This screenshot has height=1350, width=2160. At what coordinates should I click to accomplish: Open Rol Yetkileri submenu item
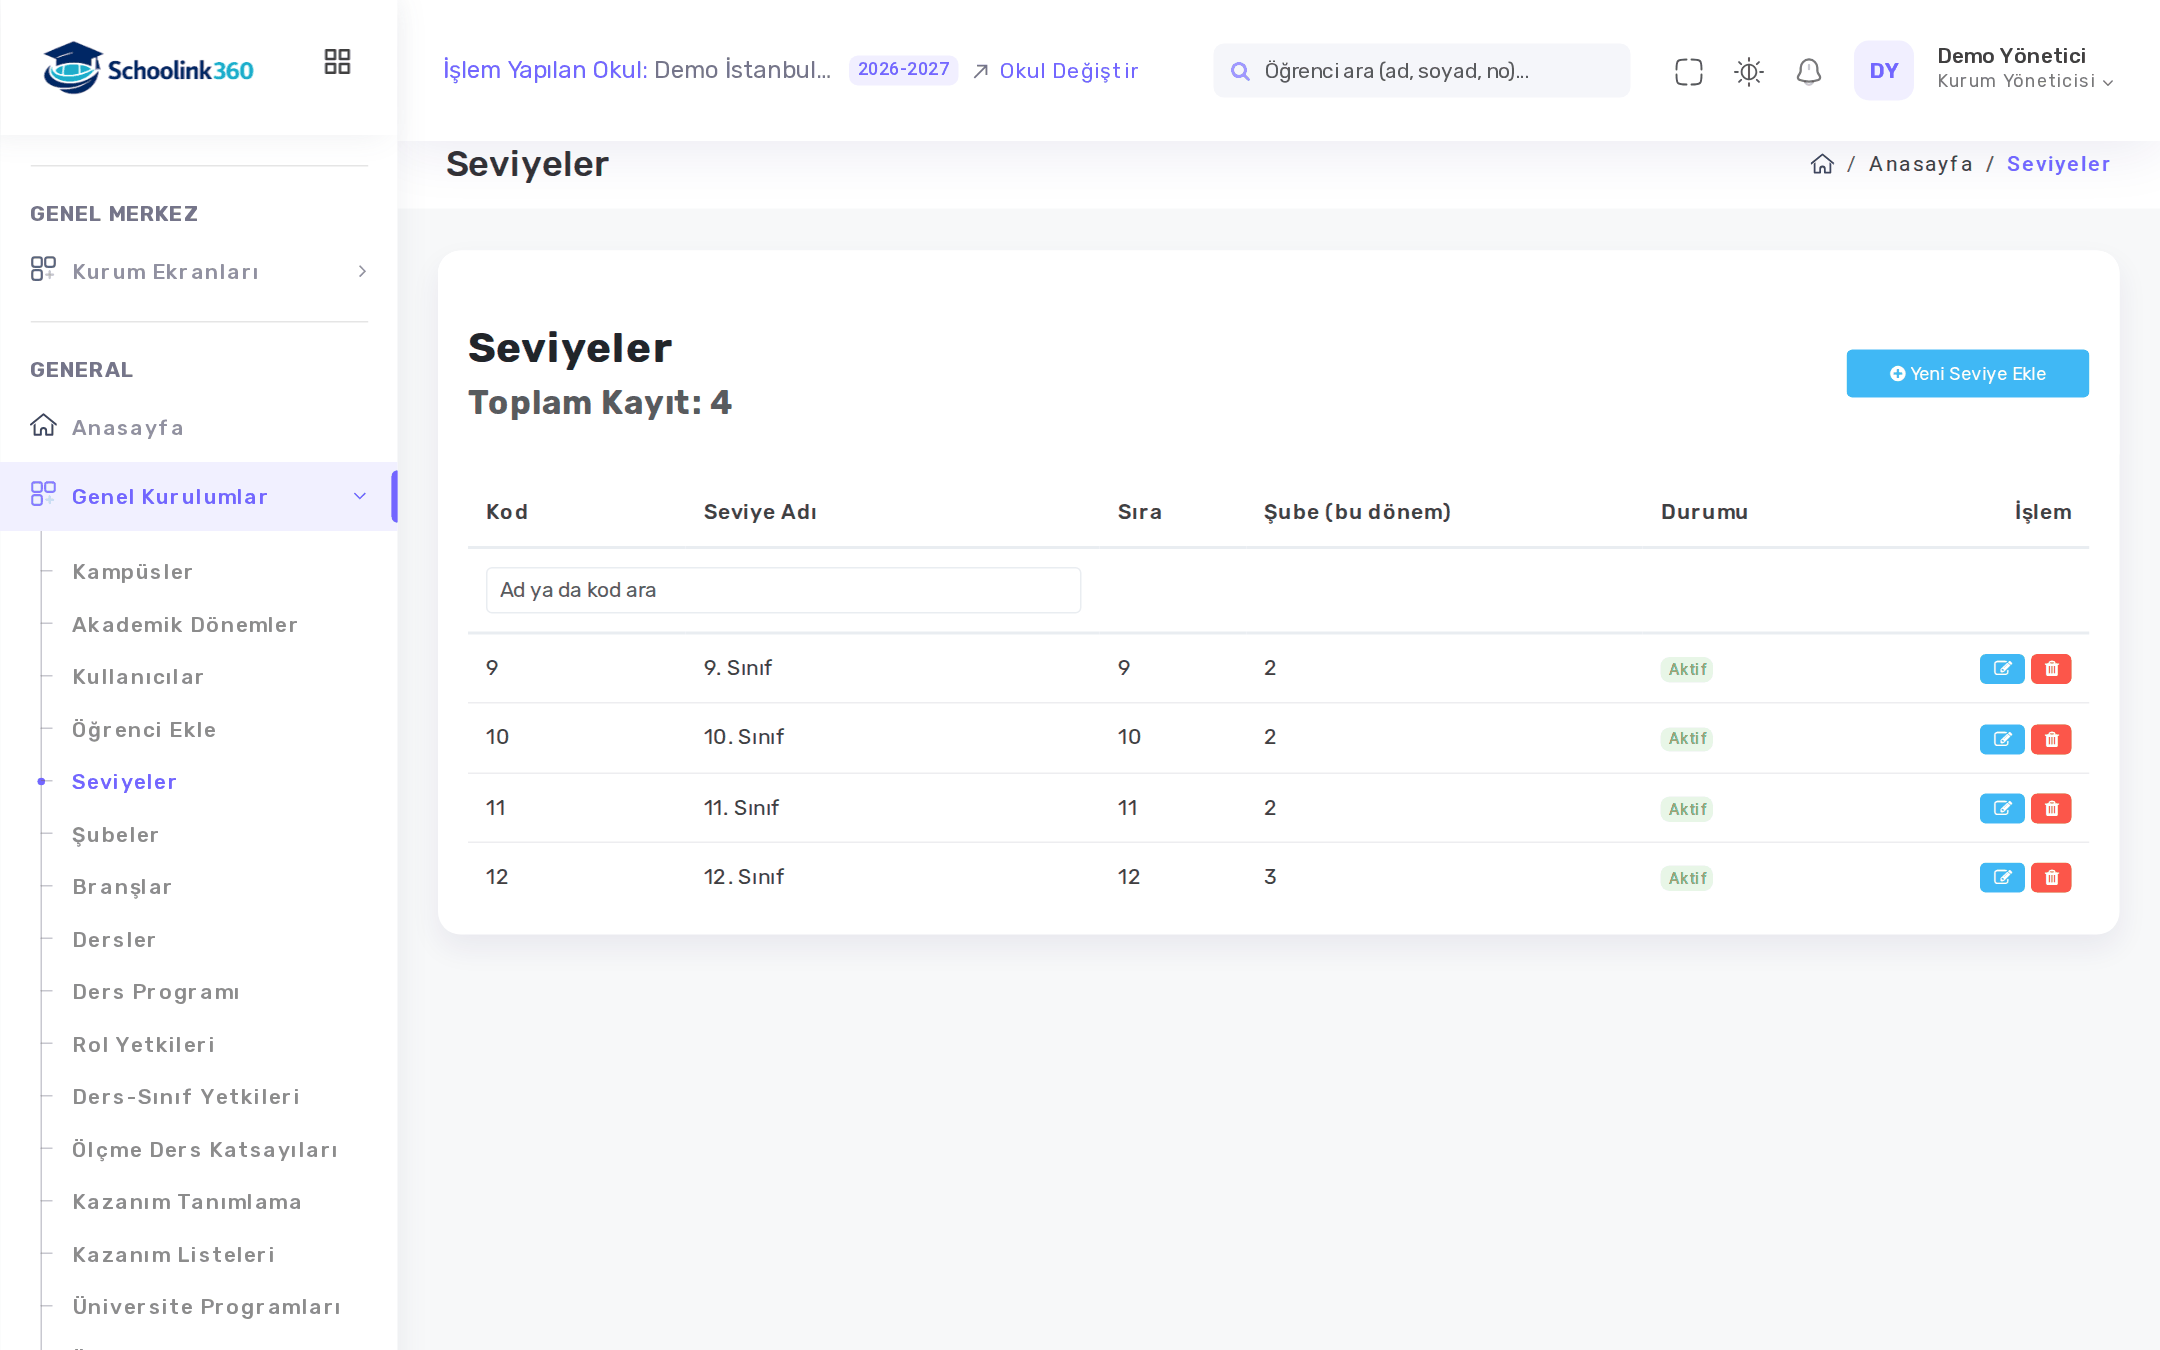tap(143, 1045)
